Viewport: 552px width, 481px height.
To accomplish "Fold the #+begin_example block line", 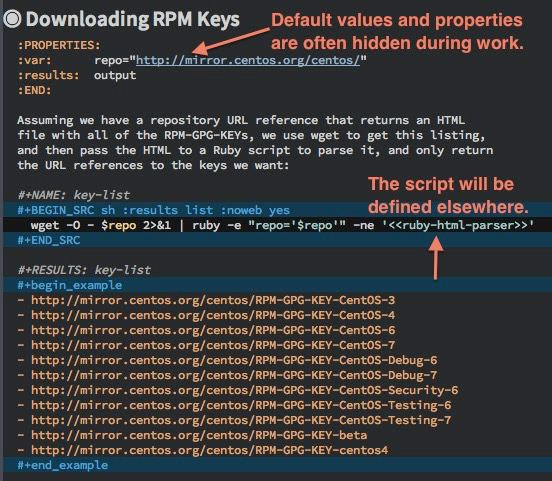I will 70,285.
